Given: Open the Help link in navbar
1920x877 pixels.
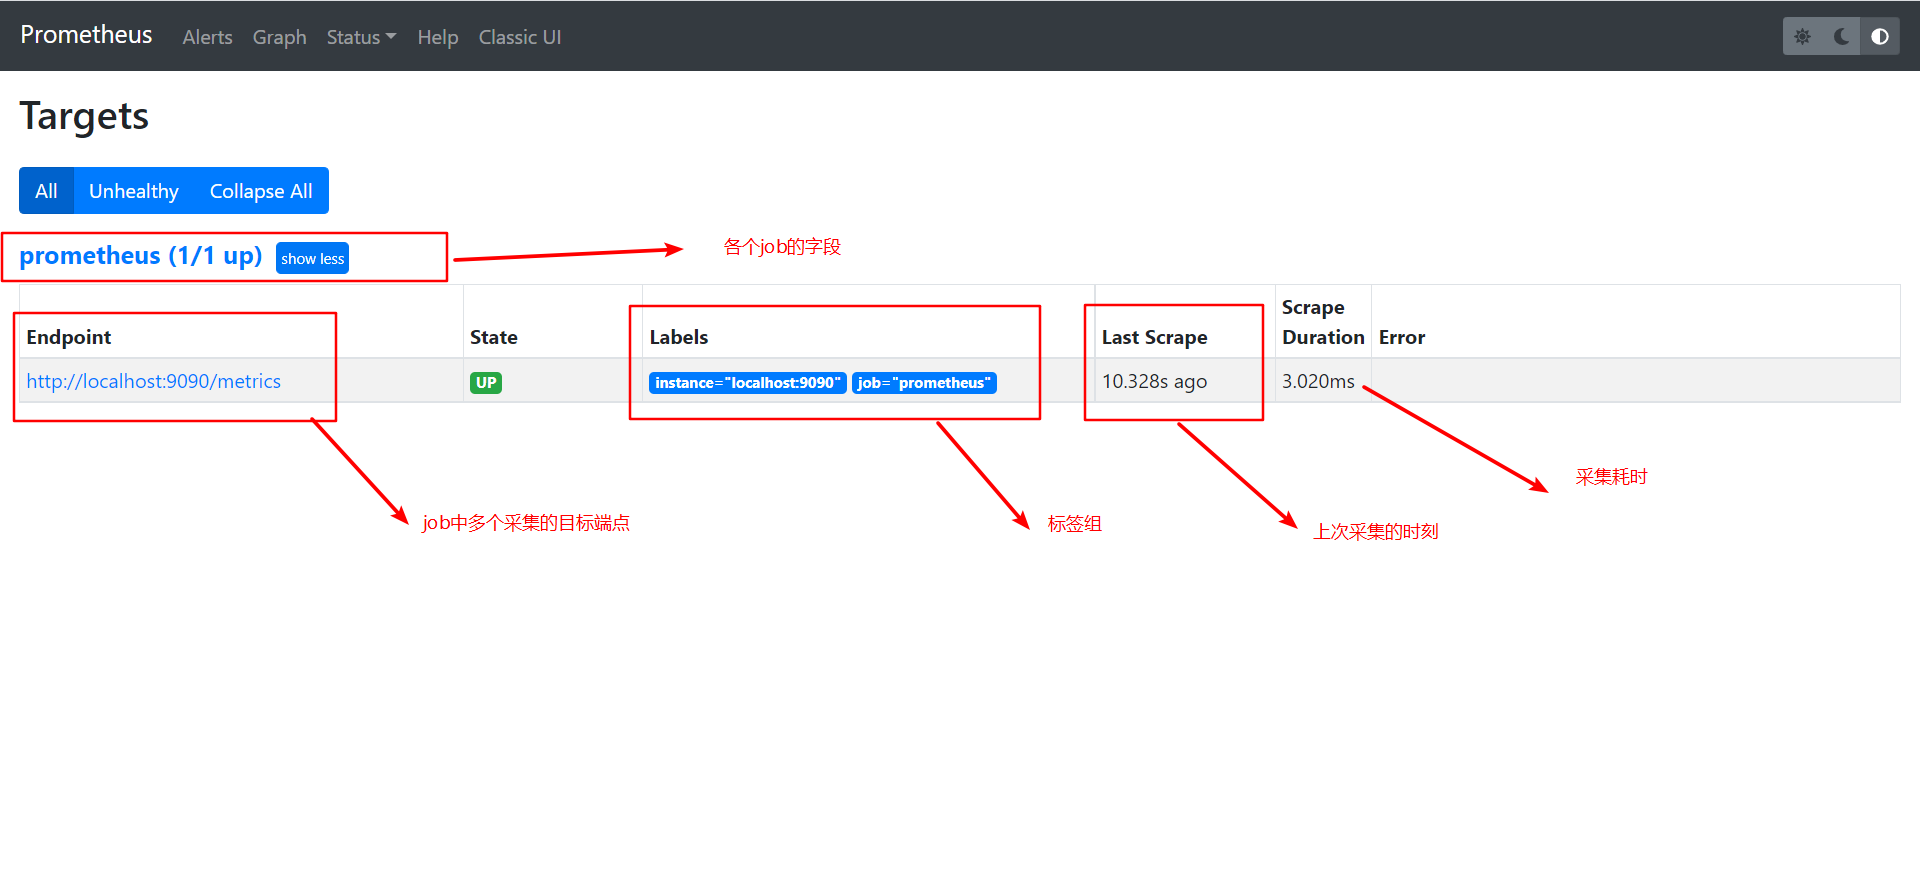Looking at the screenshot, I should [x=438, y=37].
